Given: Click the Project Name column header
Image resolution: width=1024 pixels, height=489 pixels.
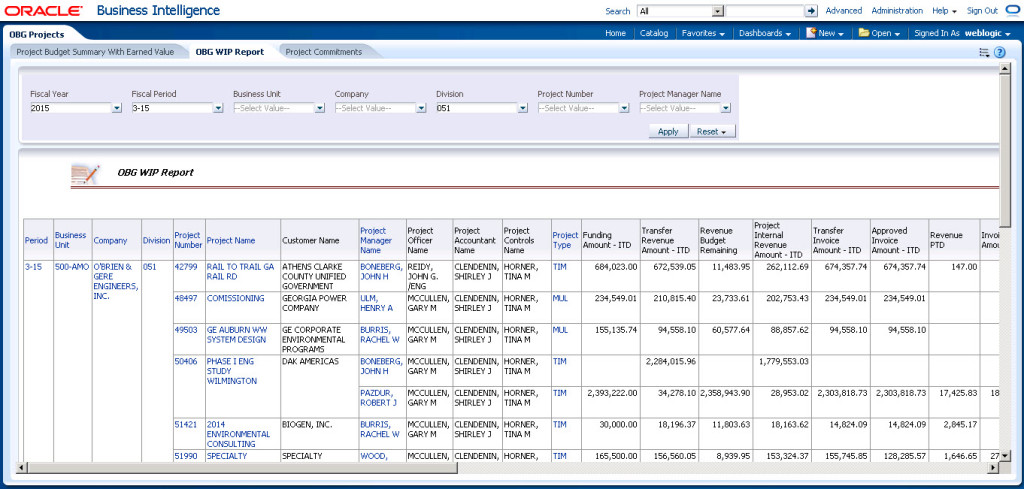Looking at the screenshot, I should pyautogui.click(x=231, y=240).
